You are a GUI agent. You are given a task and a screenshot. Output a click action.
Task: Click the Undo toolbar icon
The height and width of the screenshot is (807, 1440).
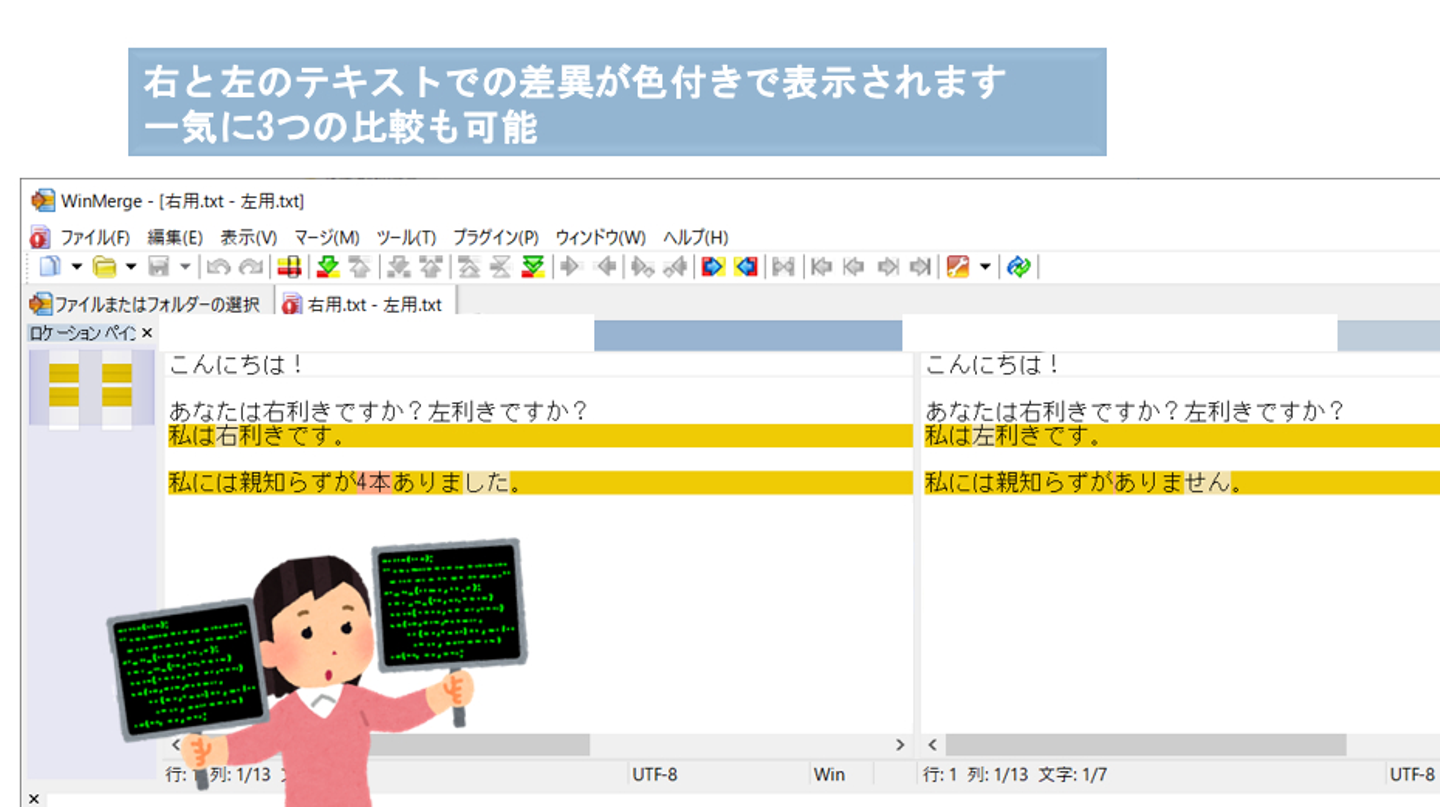coord(218,267)
